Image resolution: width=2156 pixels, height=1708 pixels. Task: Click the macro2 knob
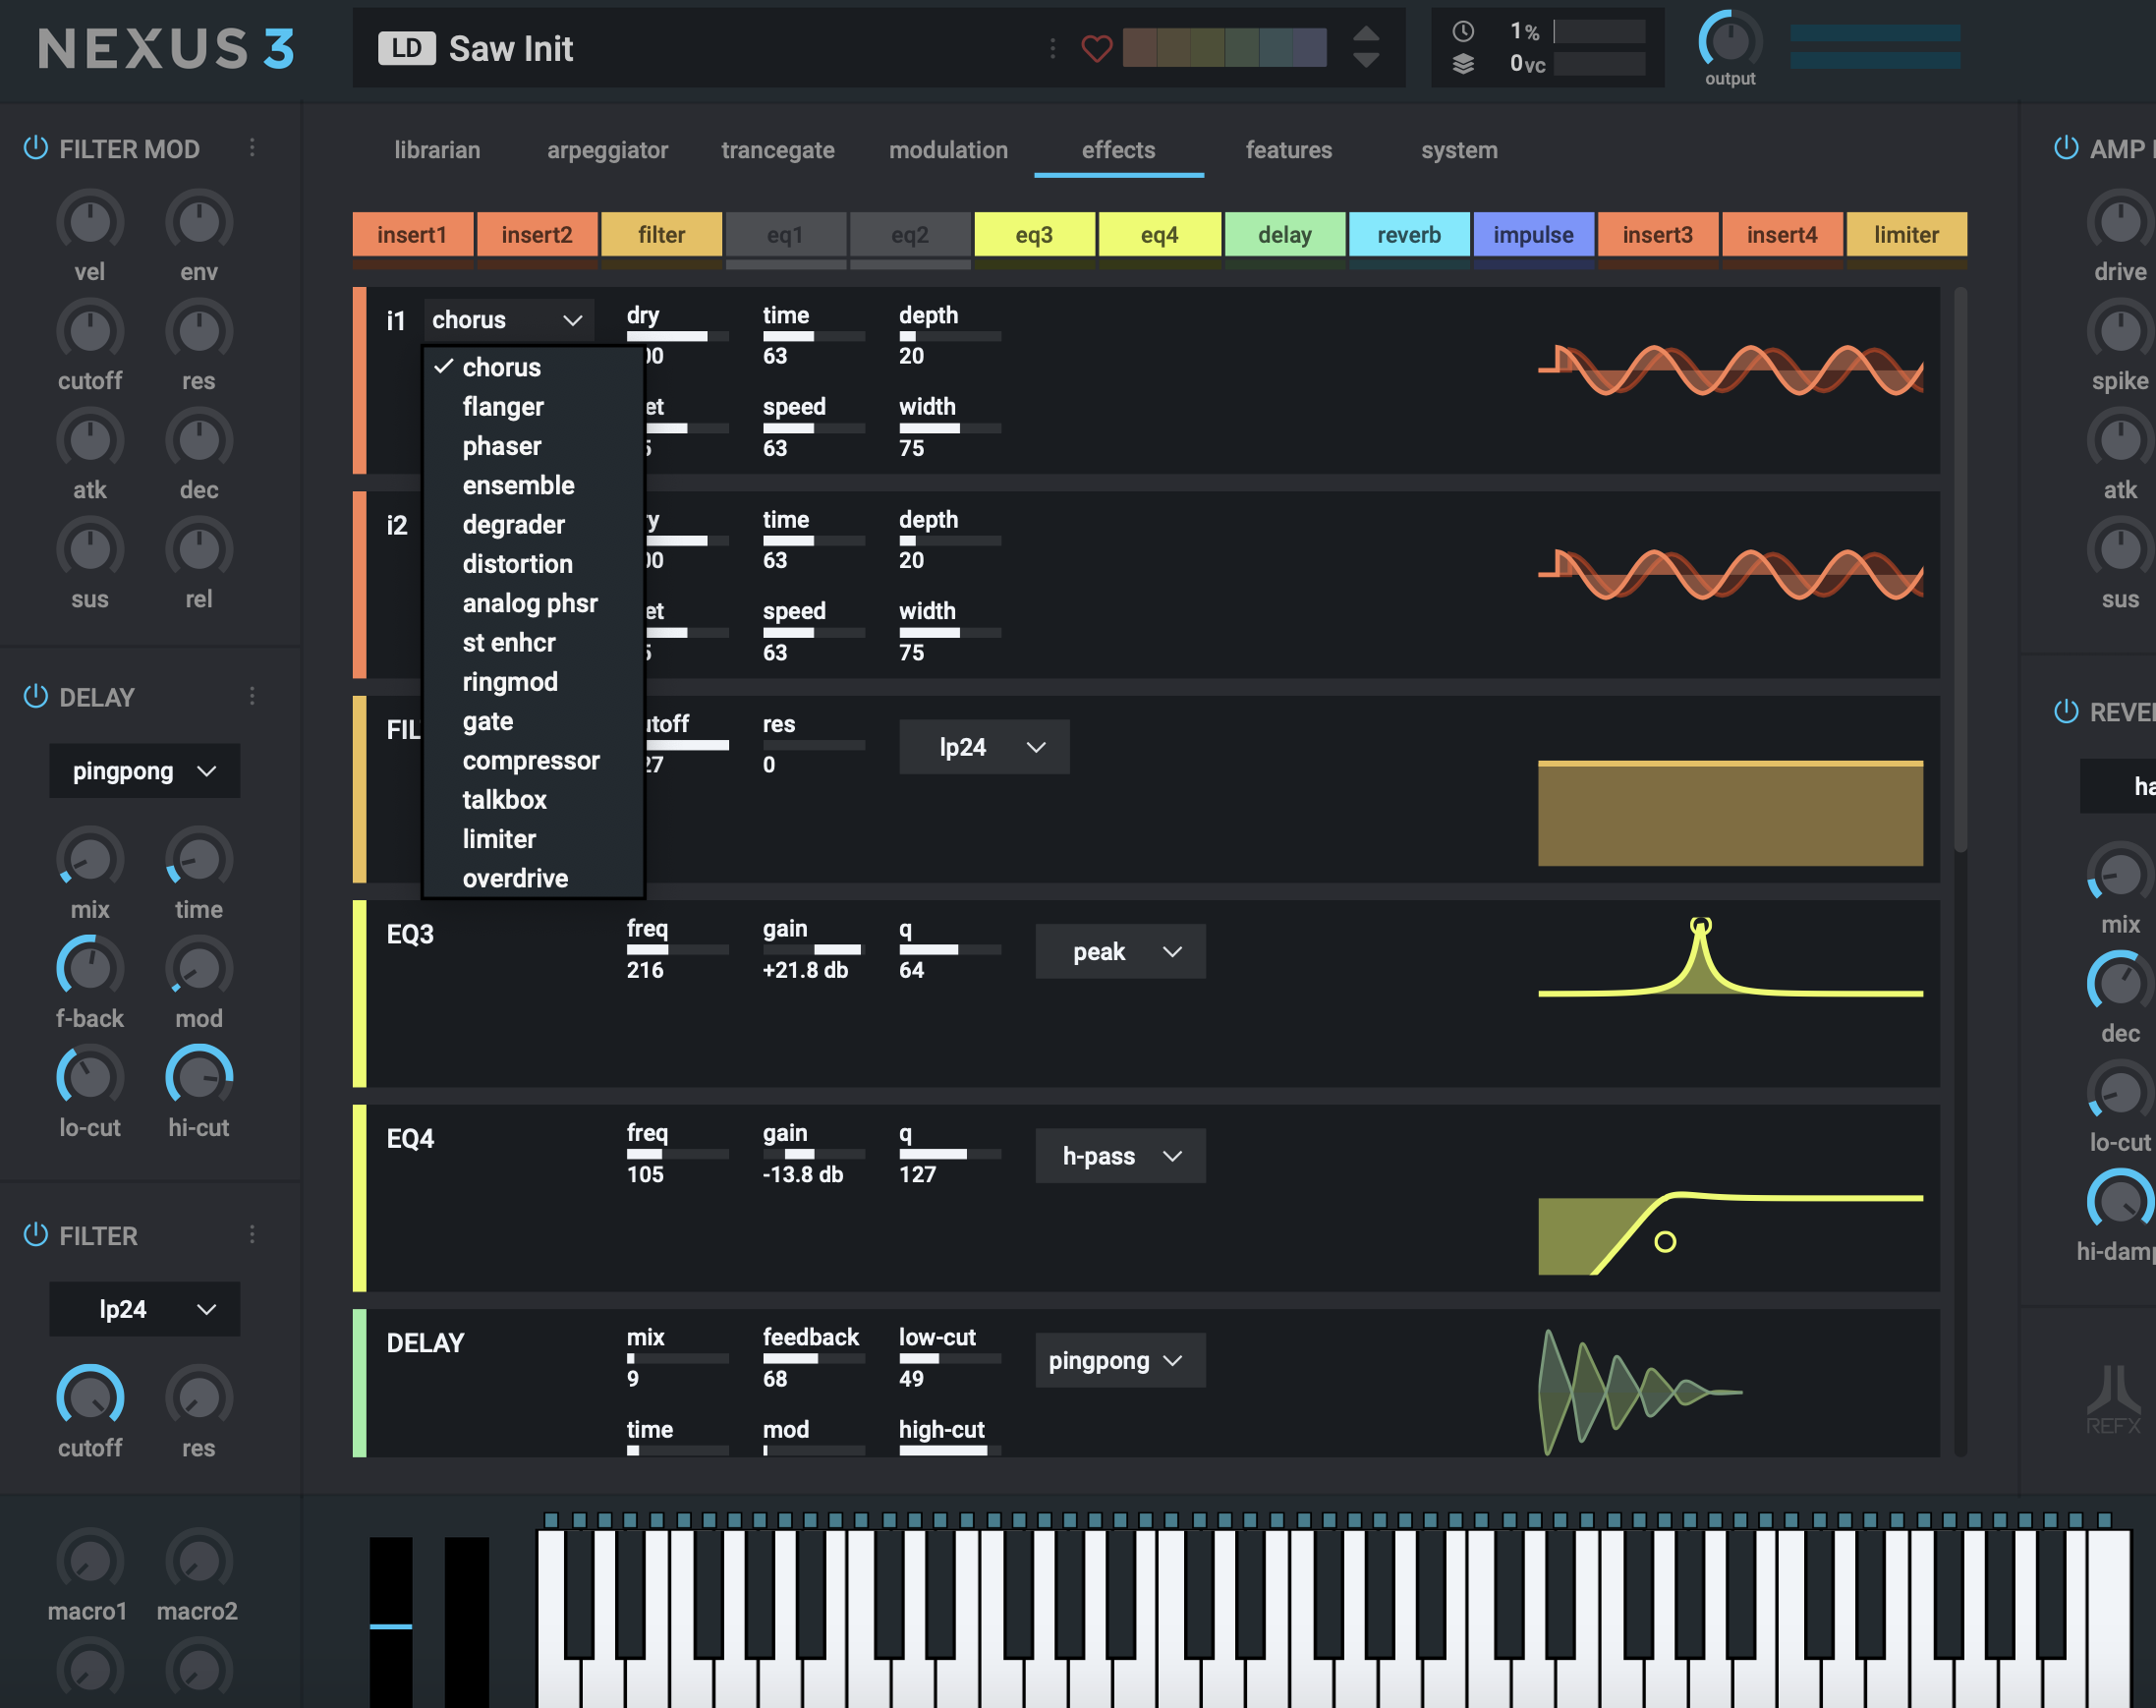tap(198, 1560)
